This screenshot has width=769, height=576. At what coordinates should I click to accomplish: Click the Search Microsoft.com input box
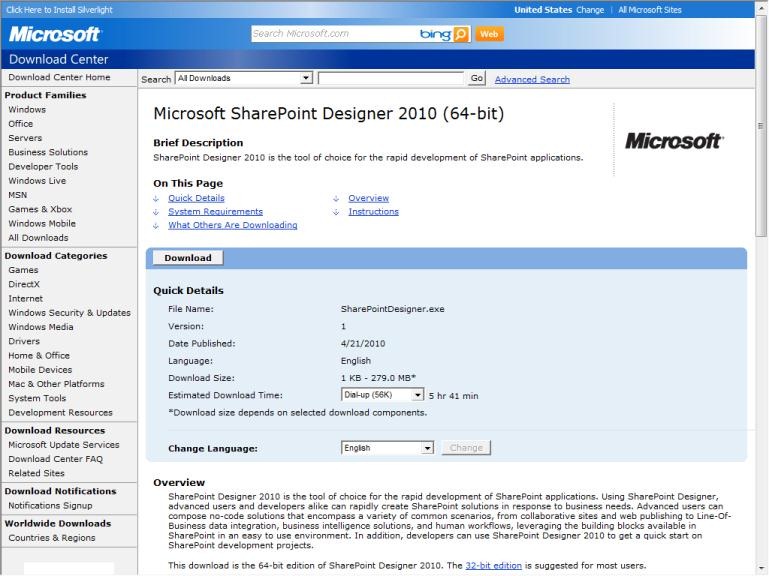pyautogui.click(x=333, y=34)
